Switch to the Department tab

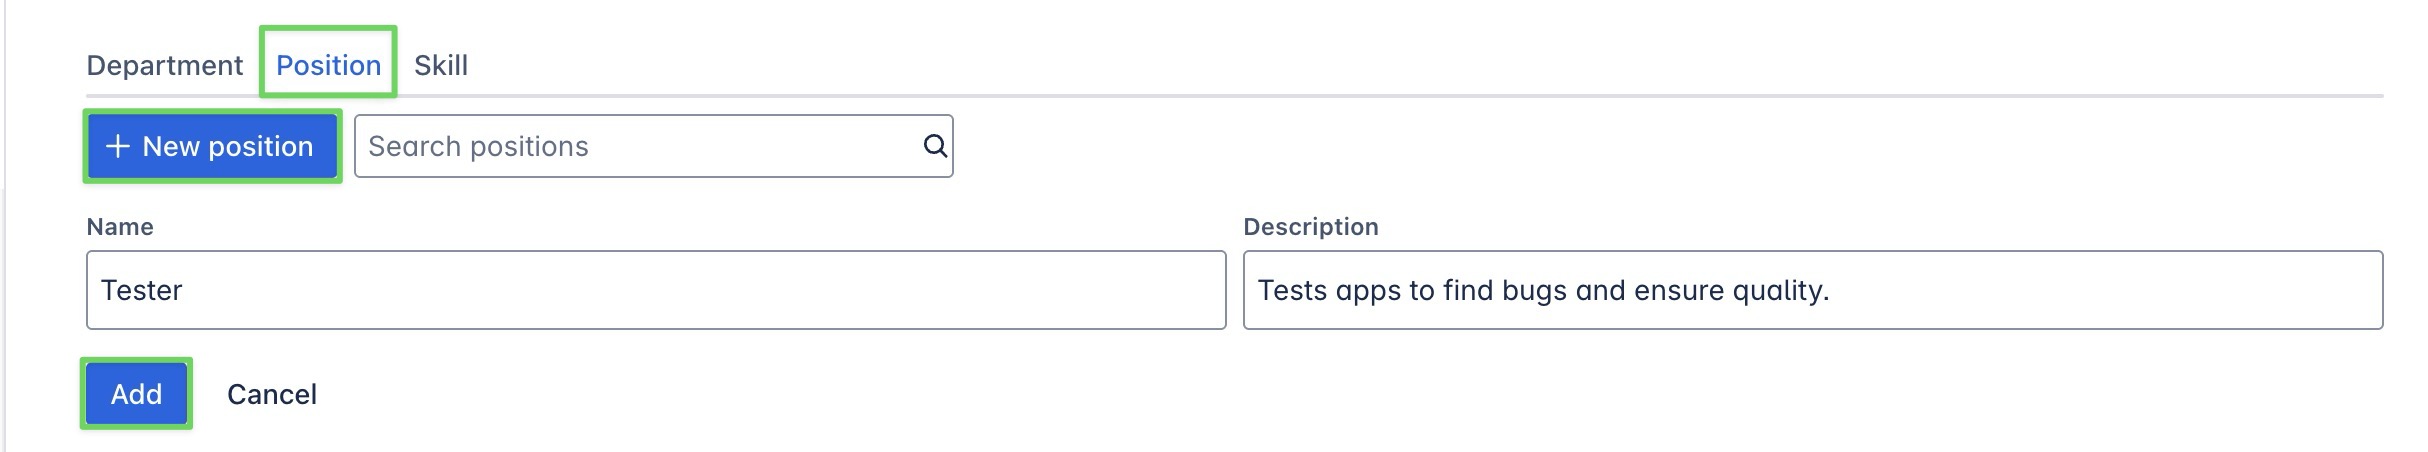click(164, 65)
